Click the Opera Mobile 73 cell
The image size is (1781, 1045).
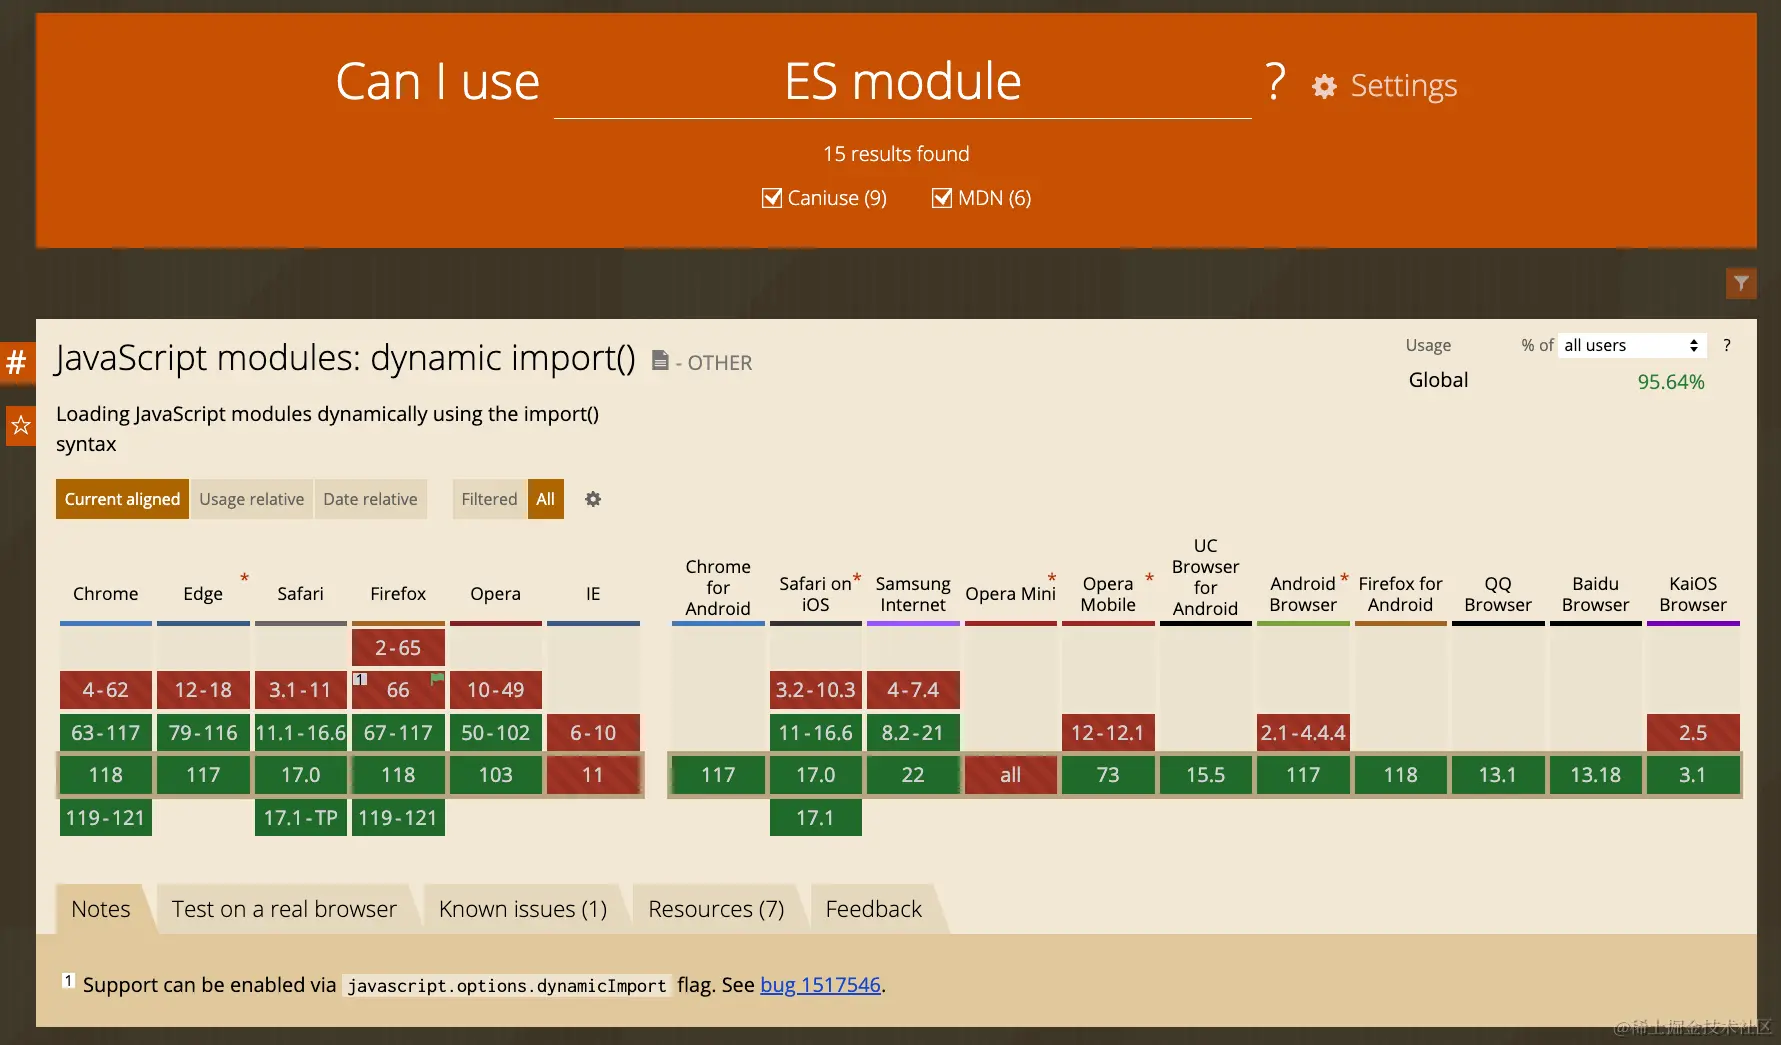coord(1108,775)
